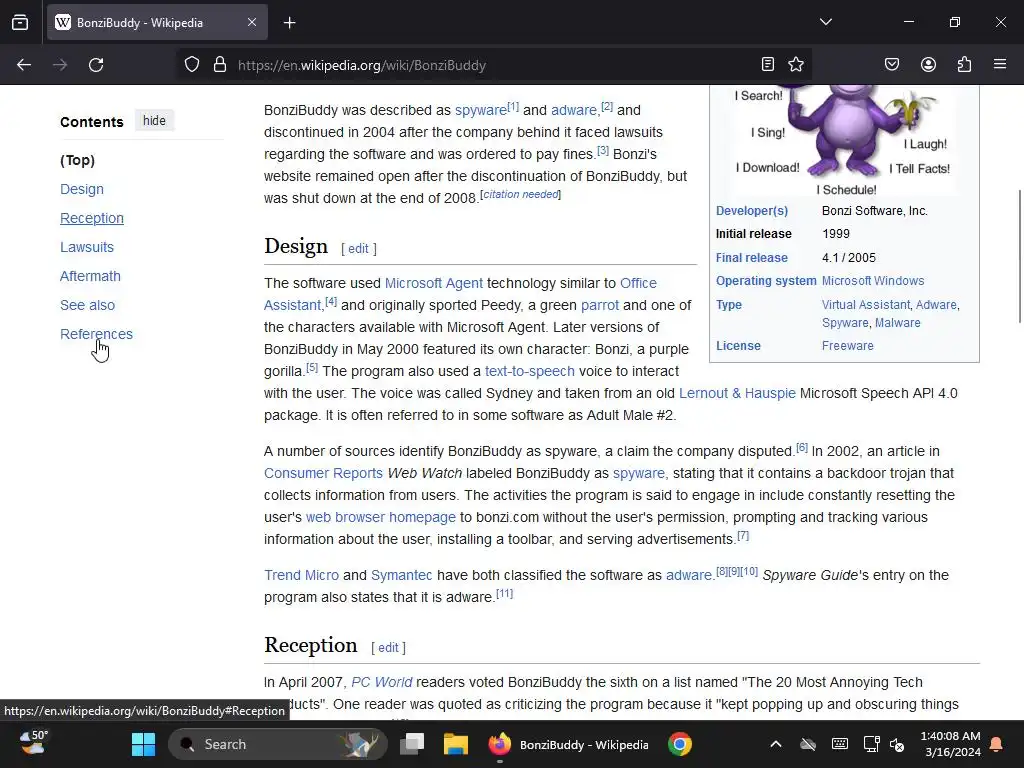This screenshot has height=768, width=1024.
Task: Open Firefox account icon
Action: (928, 64)
